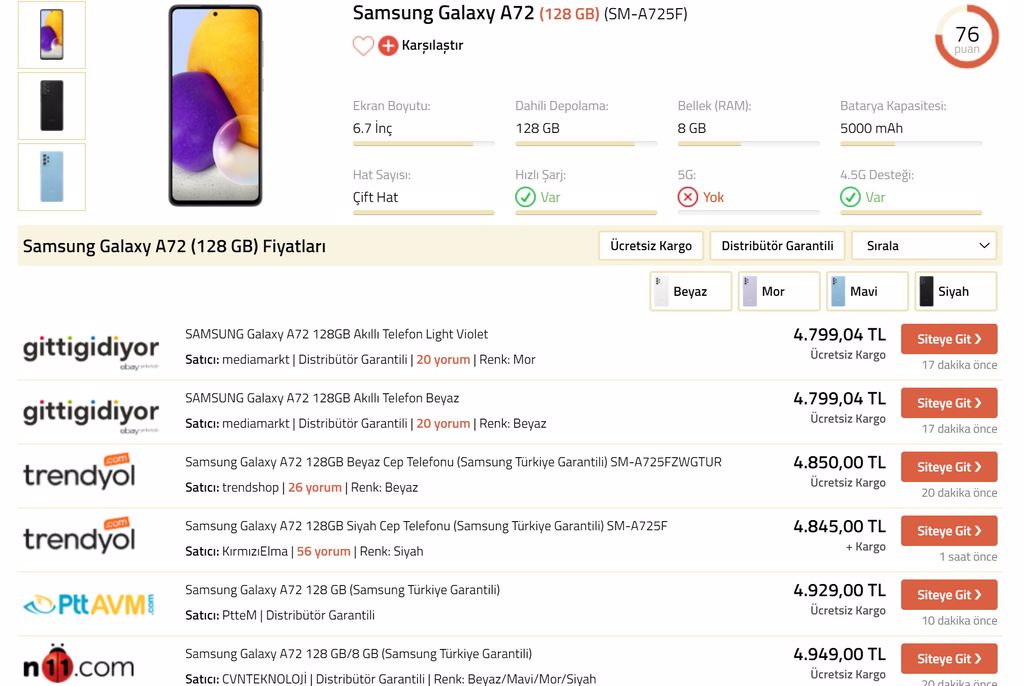This screenshot has width=1024, height=686.
Task: View the purple phone front thumbnail
Action: point(52,35)
